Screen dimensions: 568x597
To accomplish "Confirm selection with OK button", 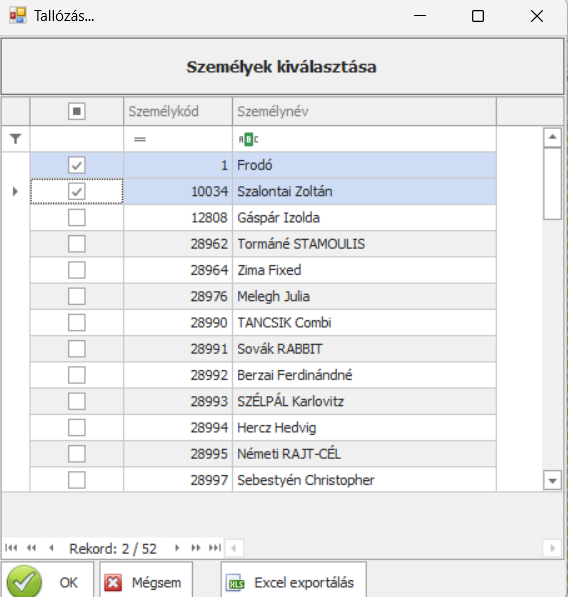I will coord(47,579).
